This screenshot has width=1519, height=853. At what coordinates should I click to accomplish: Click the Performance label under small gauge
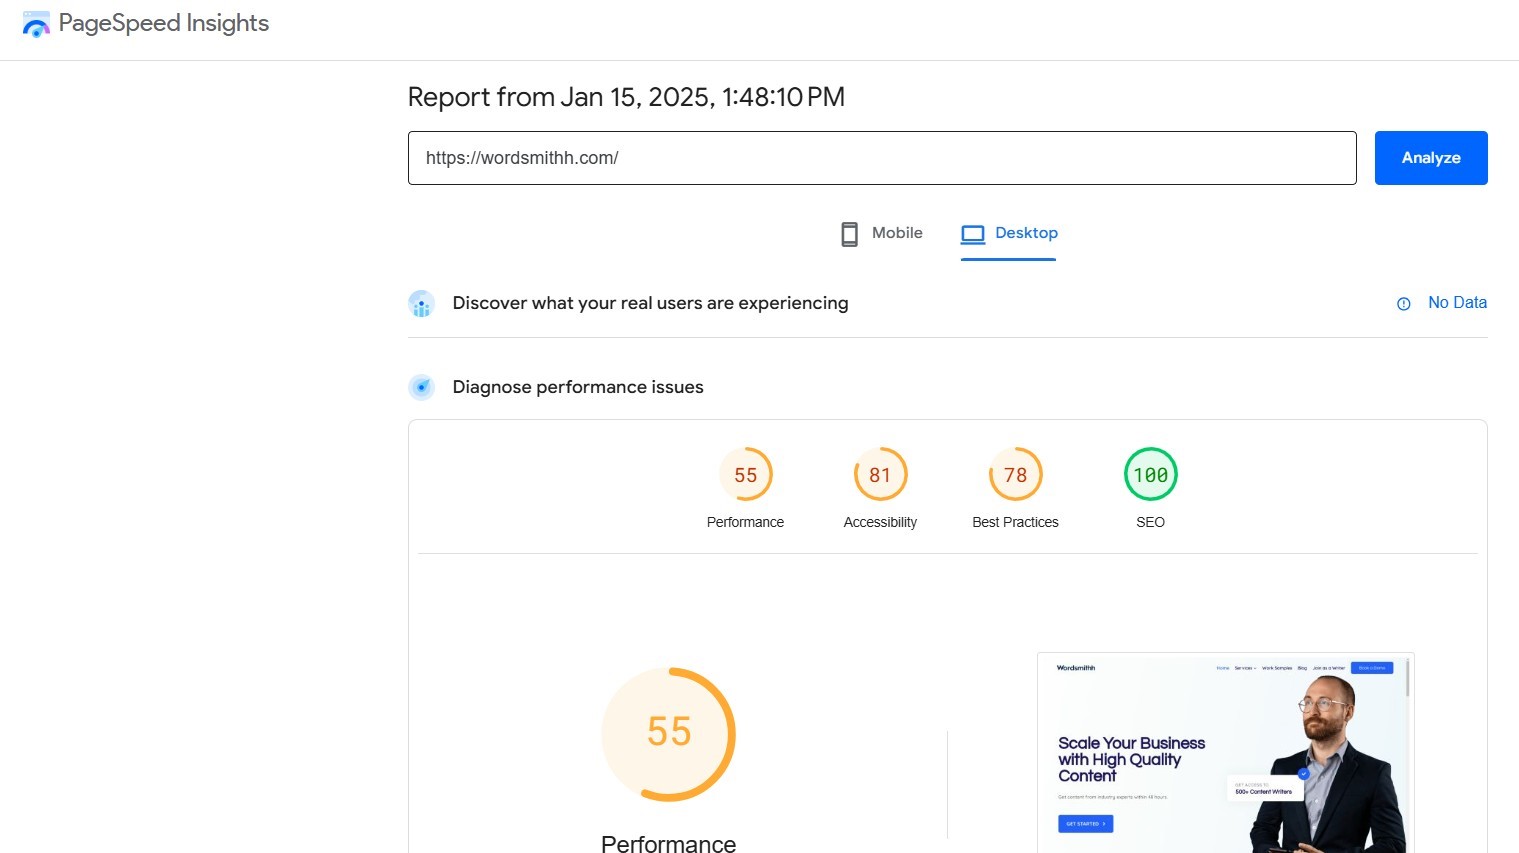[745, 522]
